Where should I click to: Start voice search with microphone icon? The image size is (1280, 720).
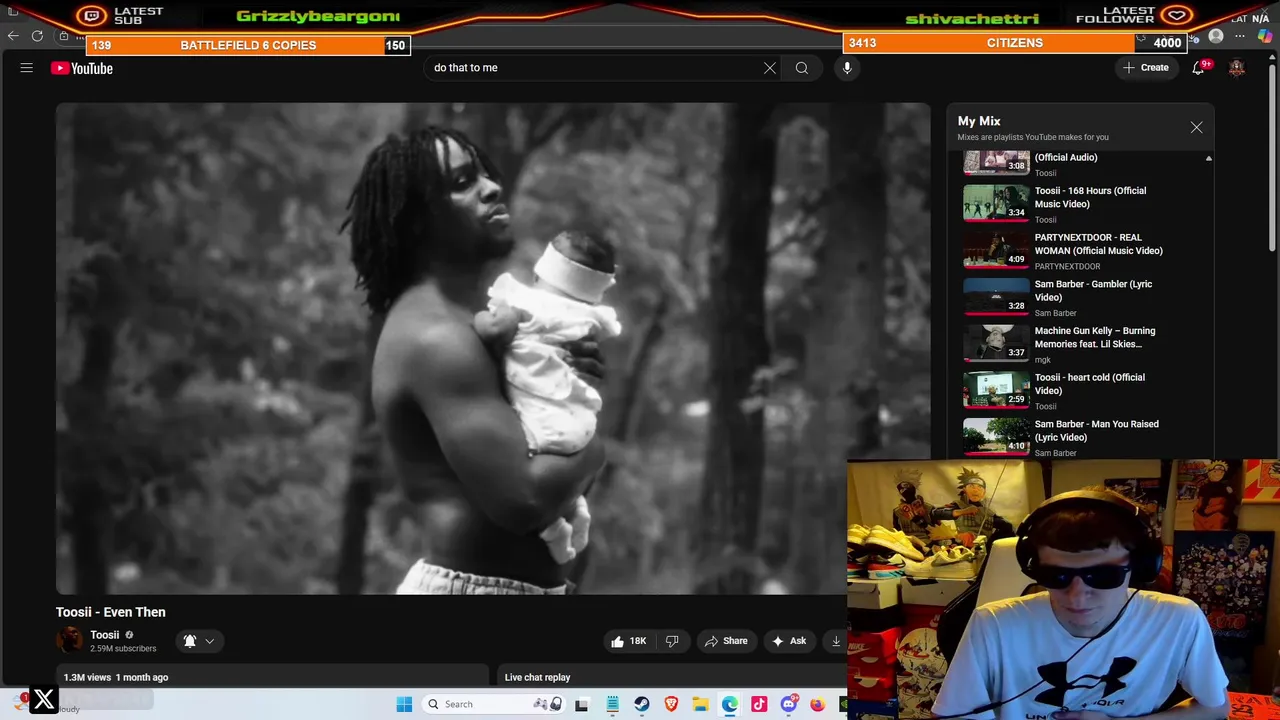847,68
